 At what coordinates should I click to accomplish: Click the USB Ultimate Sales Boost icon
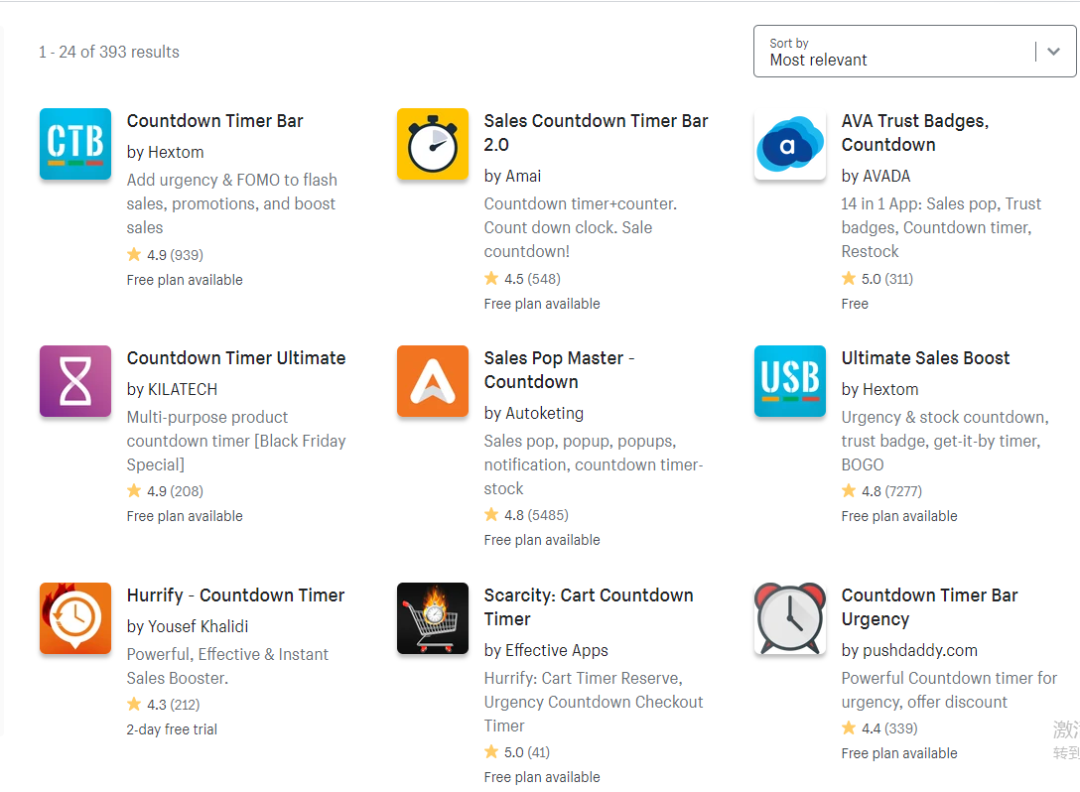(x=790, y=381)
